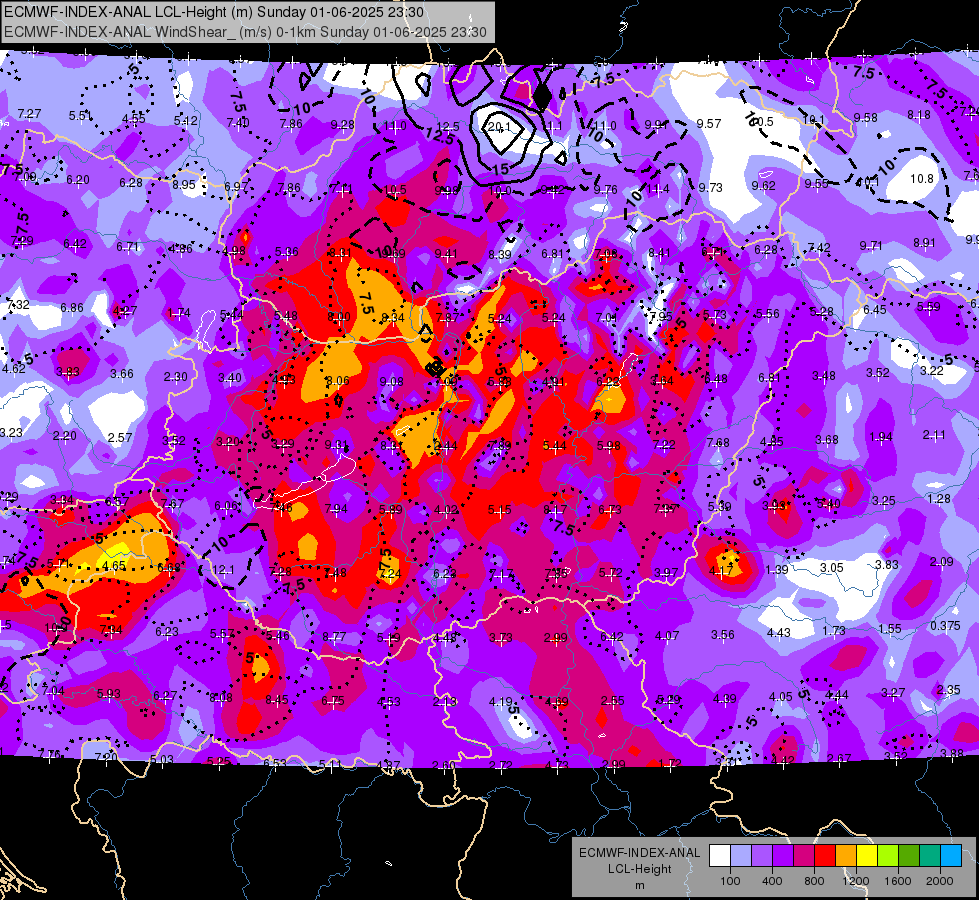
Task: Click the yellow legend swatch after 1200
Action: [867, 856]
